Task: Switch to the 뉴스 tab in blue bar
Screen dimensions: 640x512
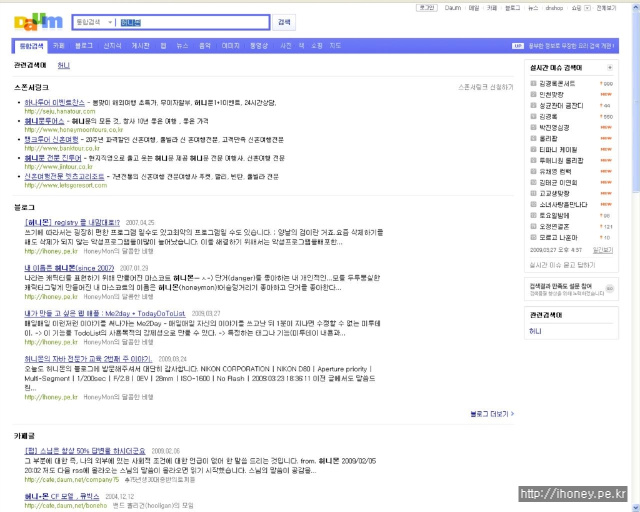Action: [x=182, y=46]
